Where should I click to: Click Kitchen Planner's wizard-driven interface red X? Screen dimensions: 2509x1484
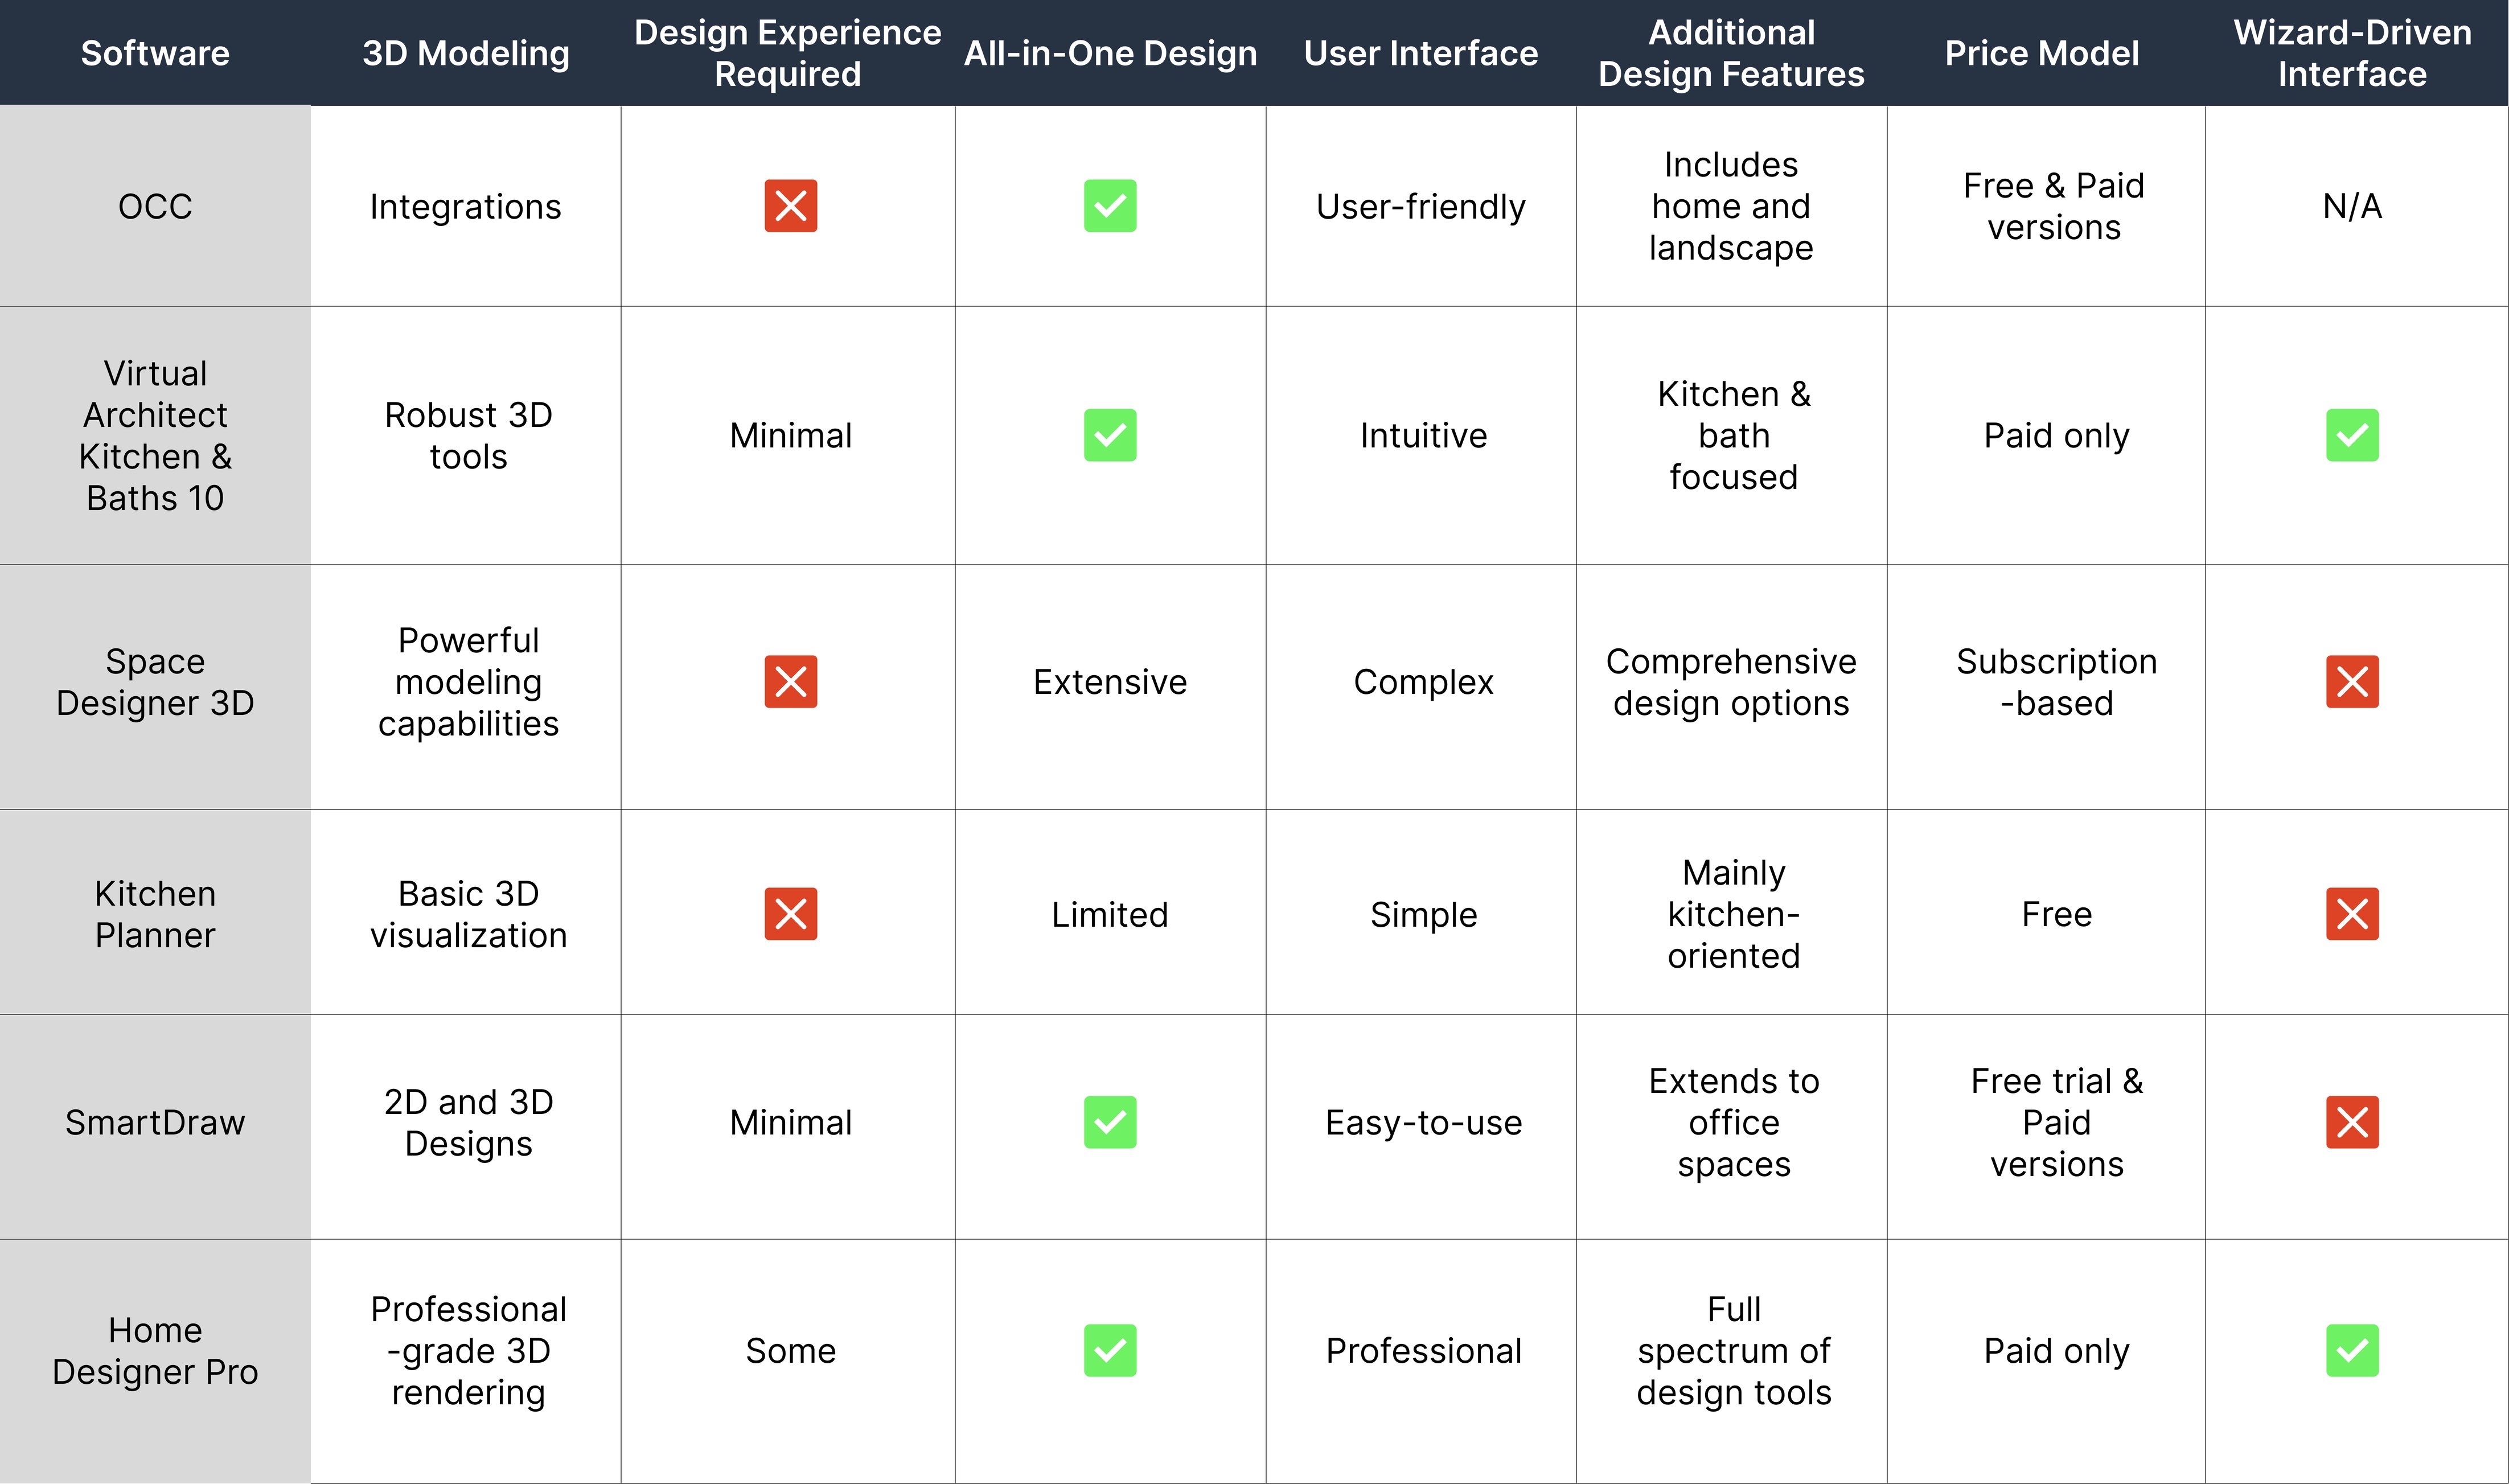click(x=2352, y=914)
